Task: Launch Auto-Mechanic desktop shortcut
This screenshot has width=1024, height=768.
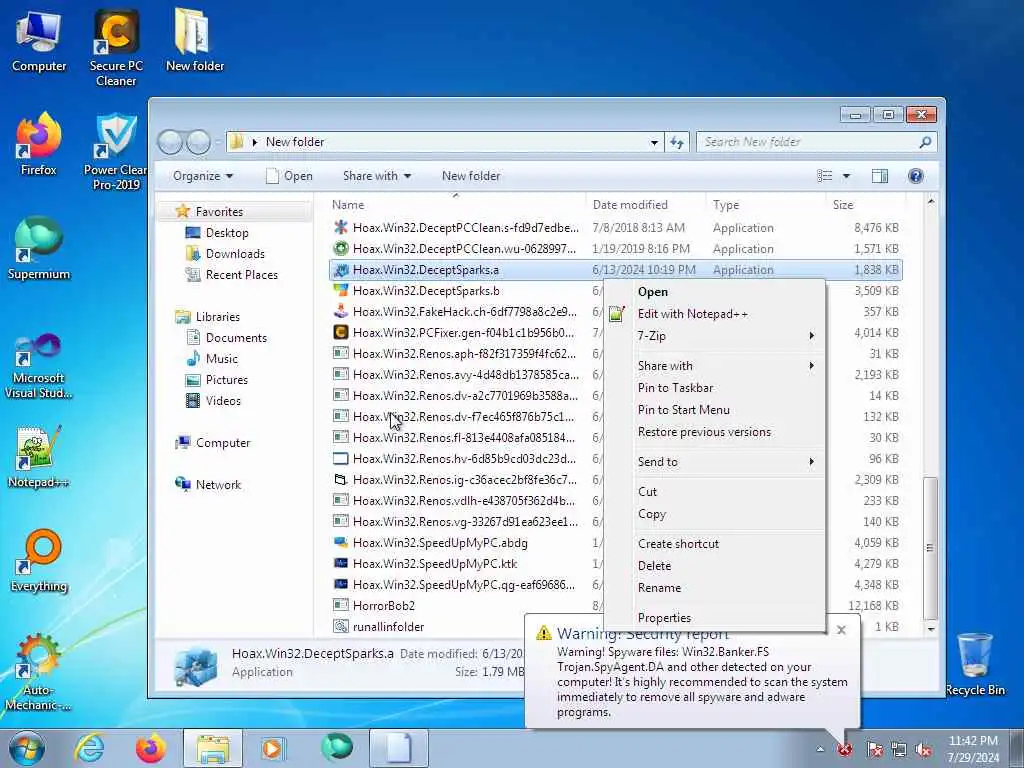Action: [x=39, y=673]
